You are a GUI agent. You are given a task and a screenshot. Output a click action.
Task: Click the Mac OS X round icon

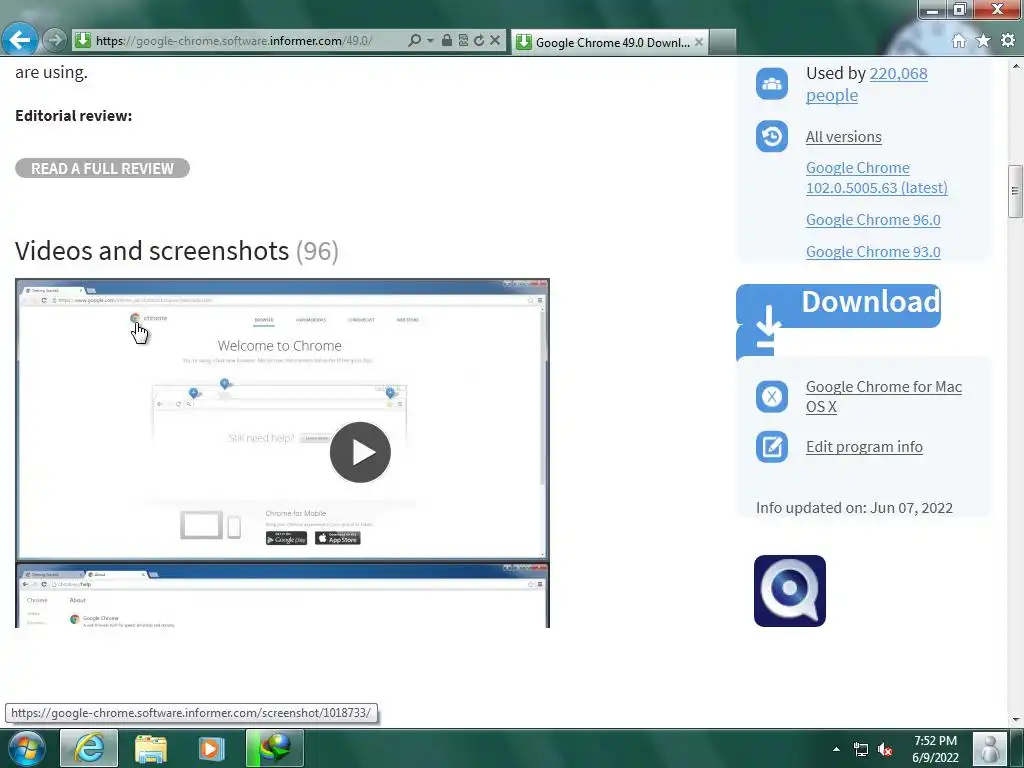point(772,396)
